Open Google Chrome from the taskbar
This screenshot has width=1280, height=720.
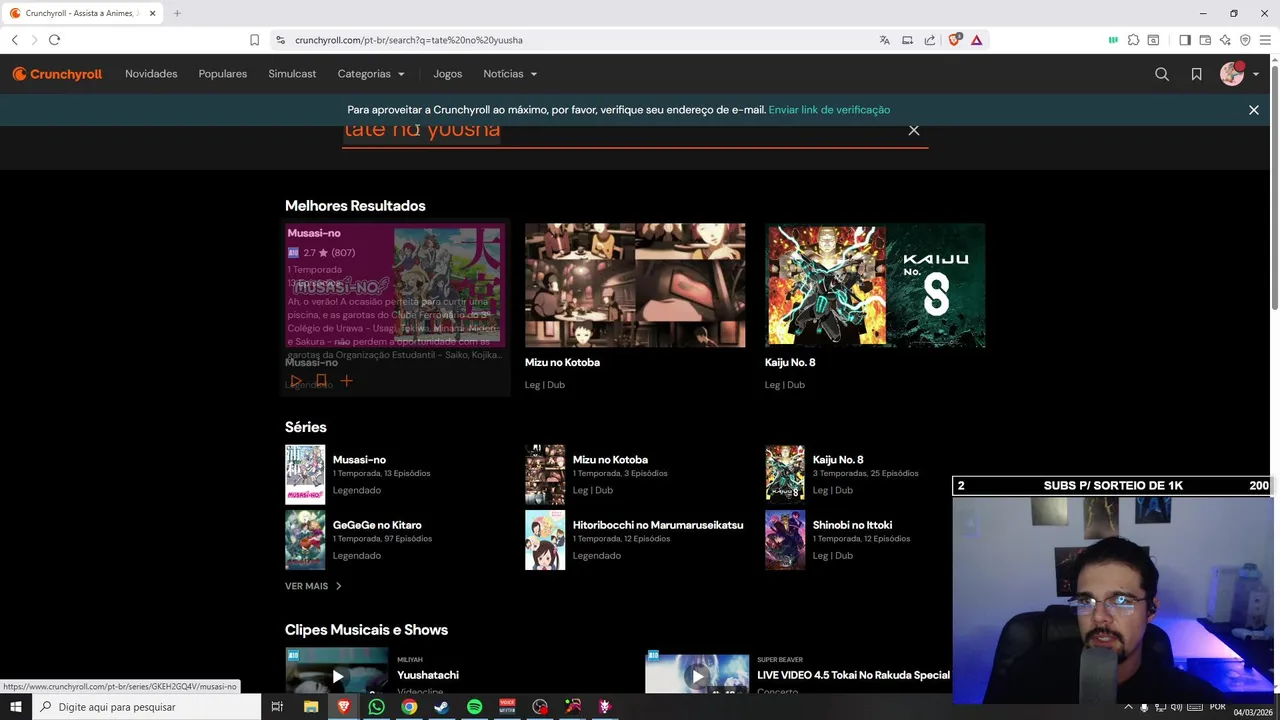409,707
